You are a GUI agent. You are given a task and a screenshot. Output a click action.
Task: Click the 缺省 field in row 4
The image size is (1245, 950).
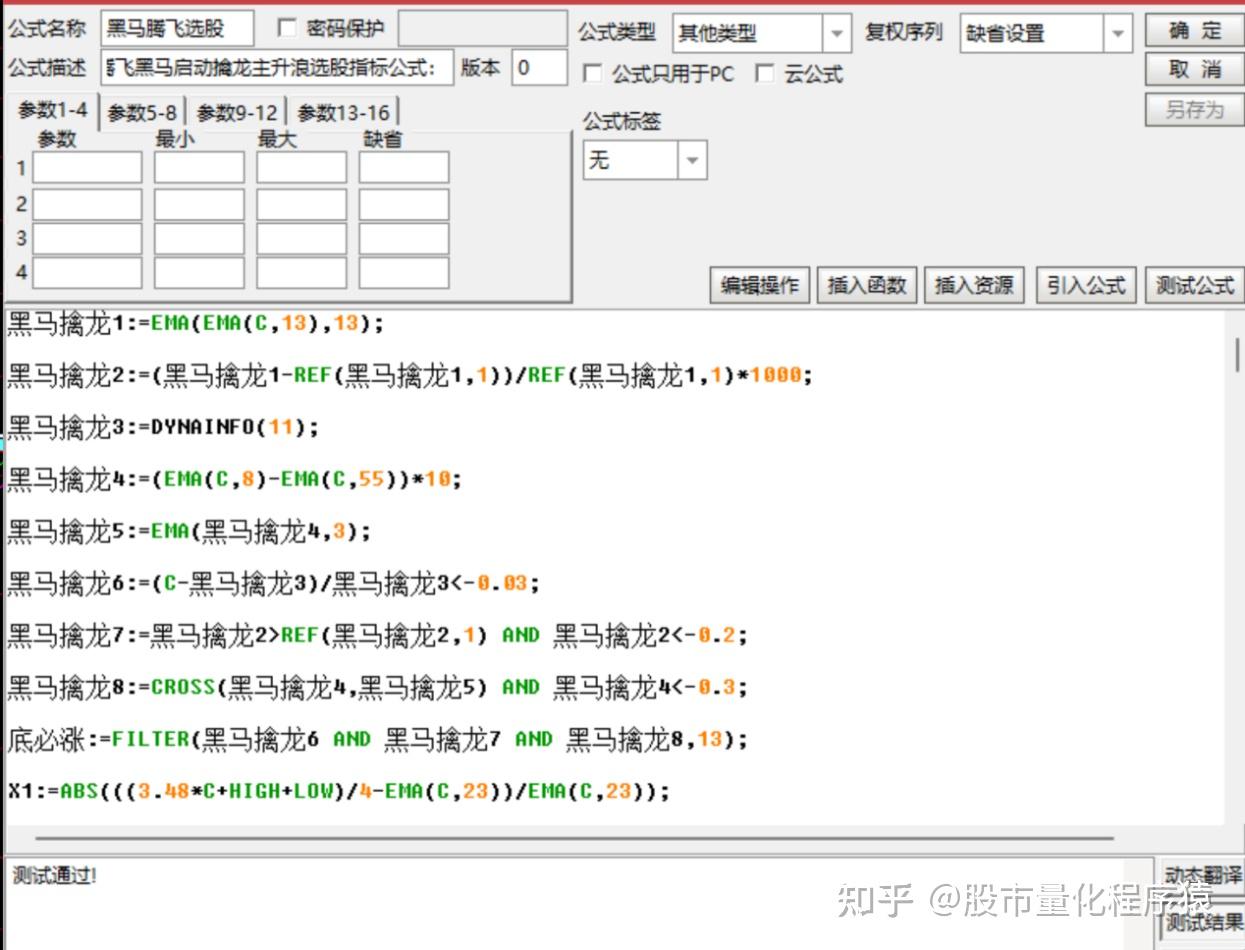[x=404, y=272]
